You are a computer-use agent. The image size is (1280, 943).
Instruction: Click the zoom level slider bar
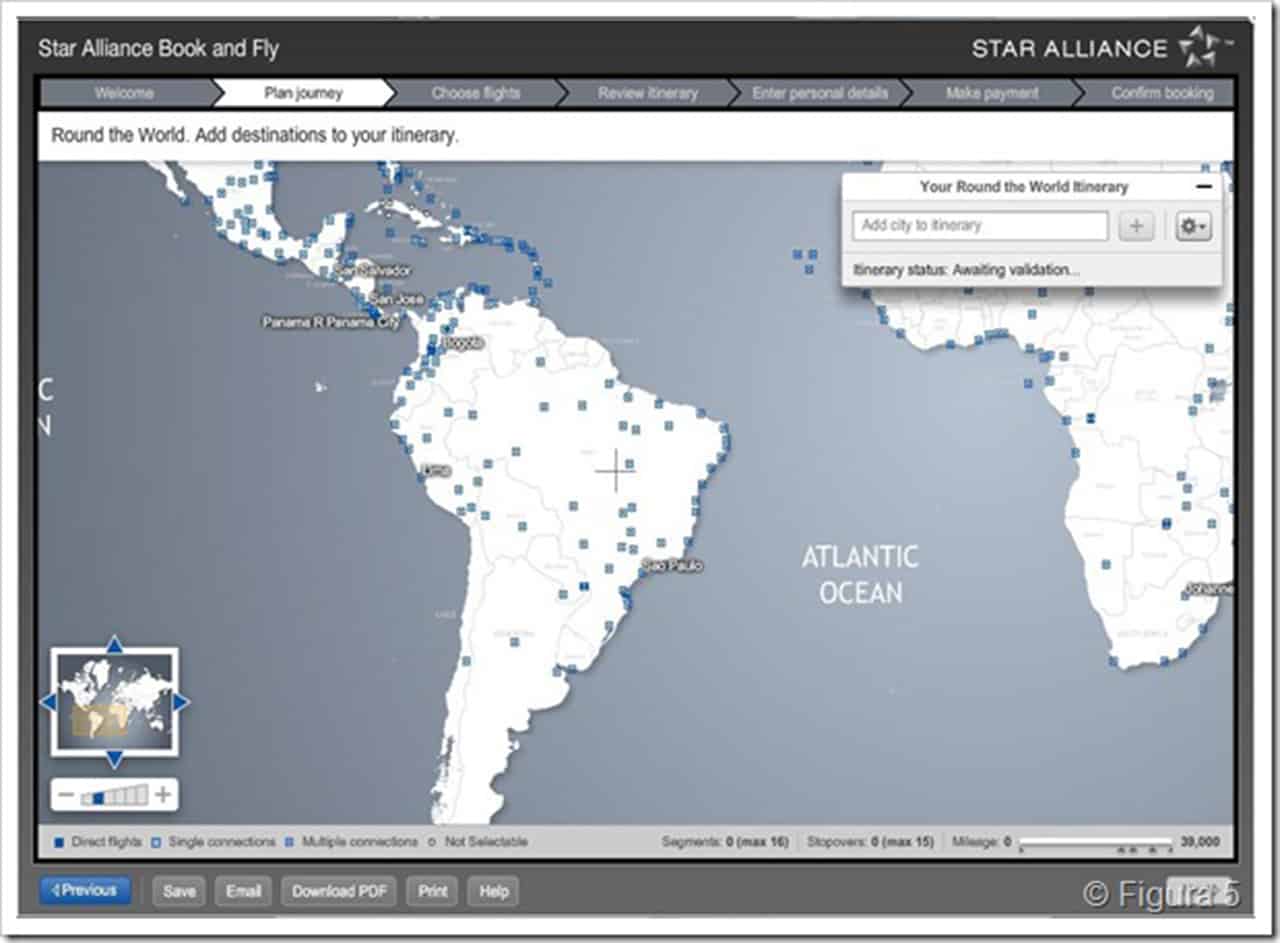point(115,796)
